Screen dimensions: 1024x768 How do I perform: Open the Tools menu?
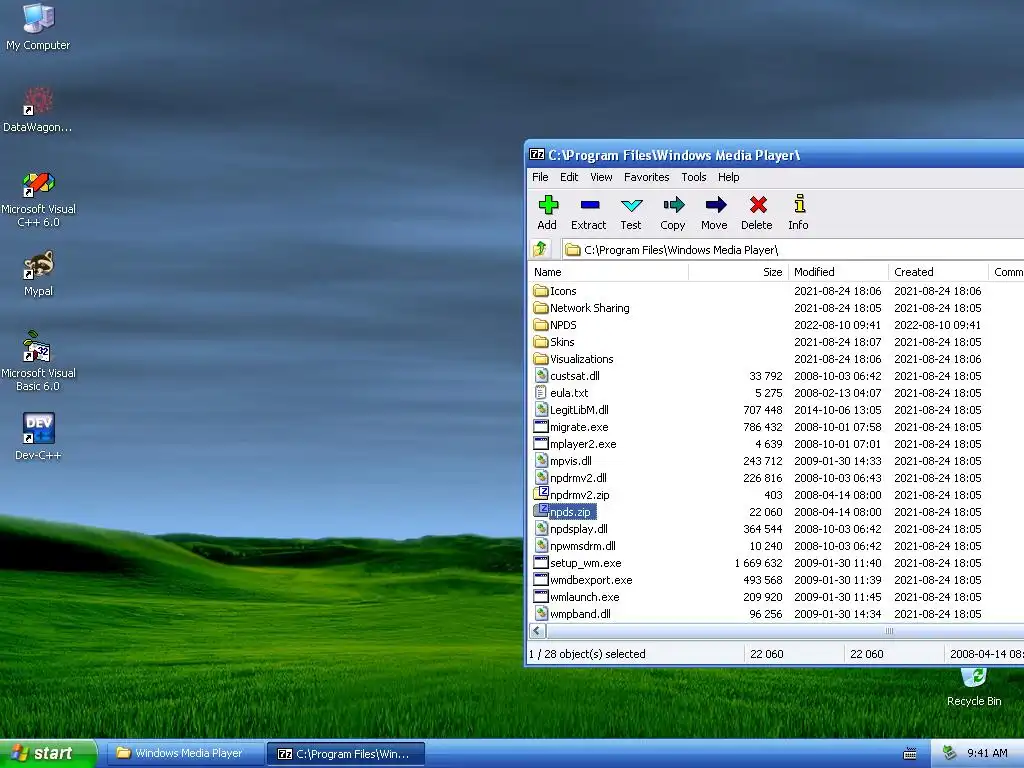(x=694, y=177)
